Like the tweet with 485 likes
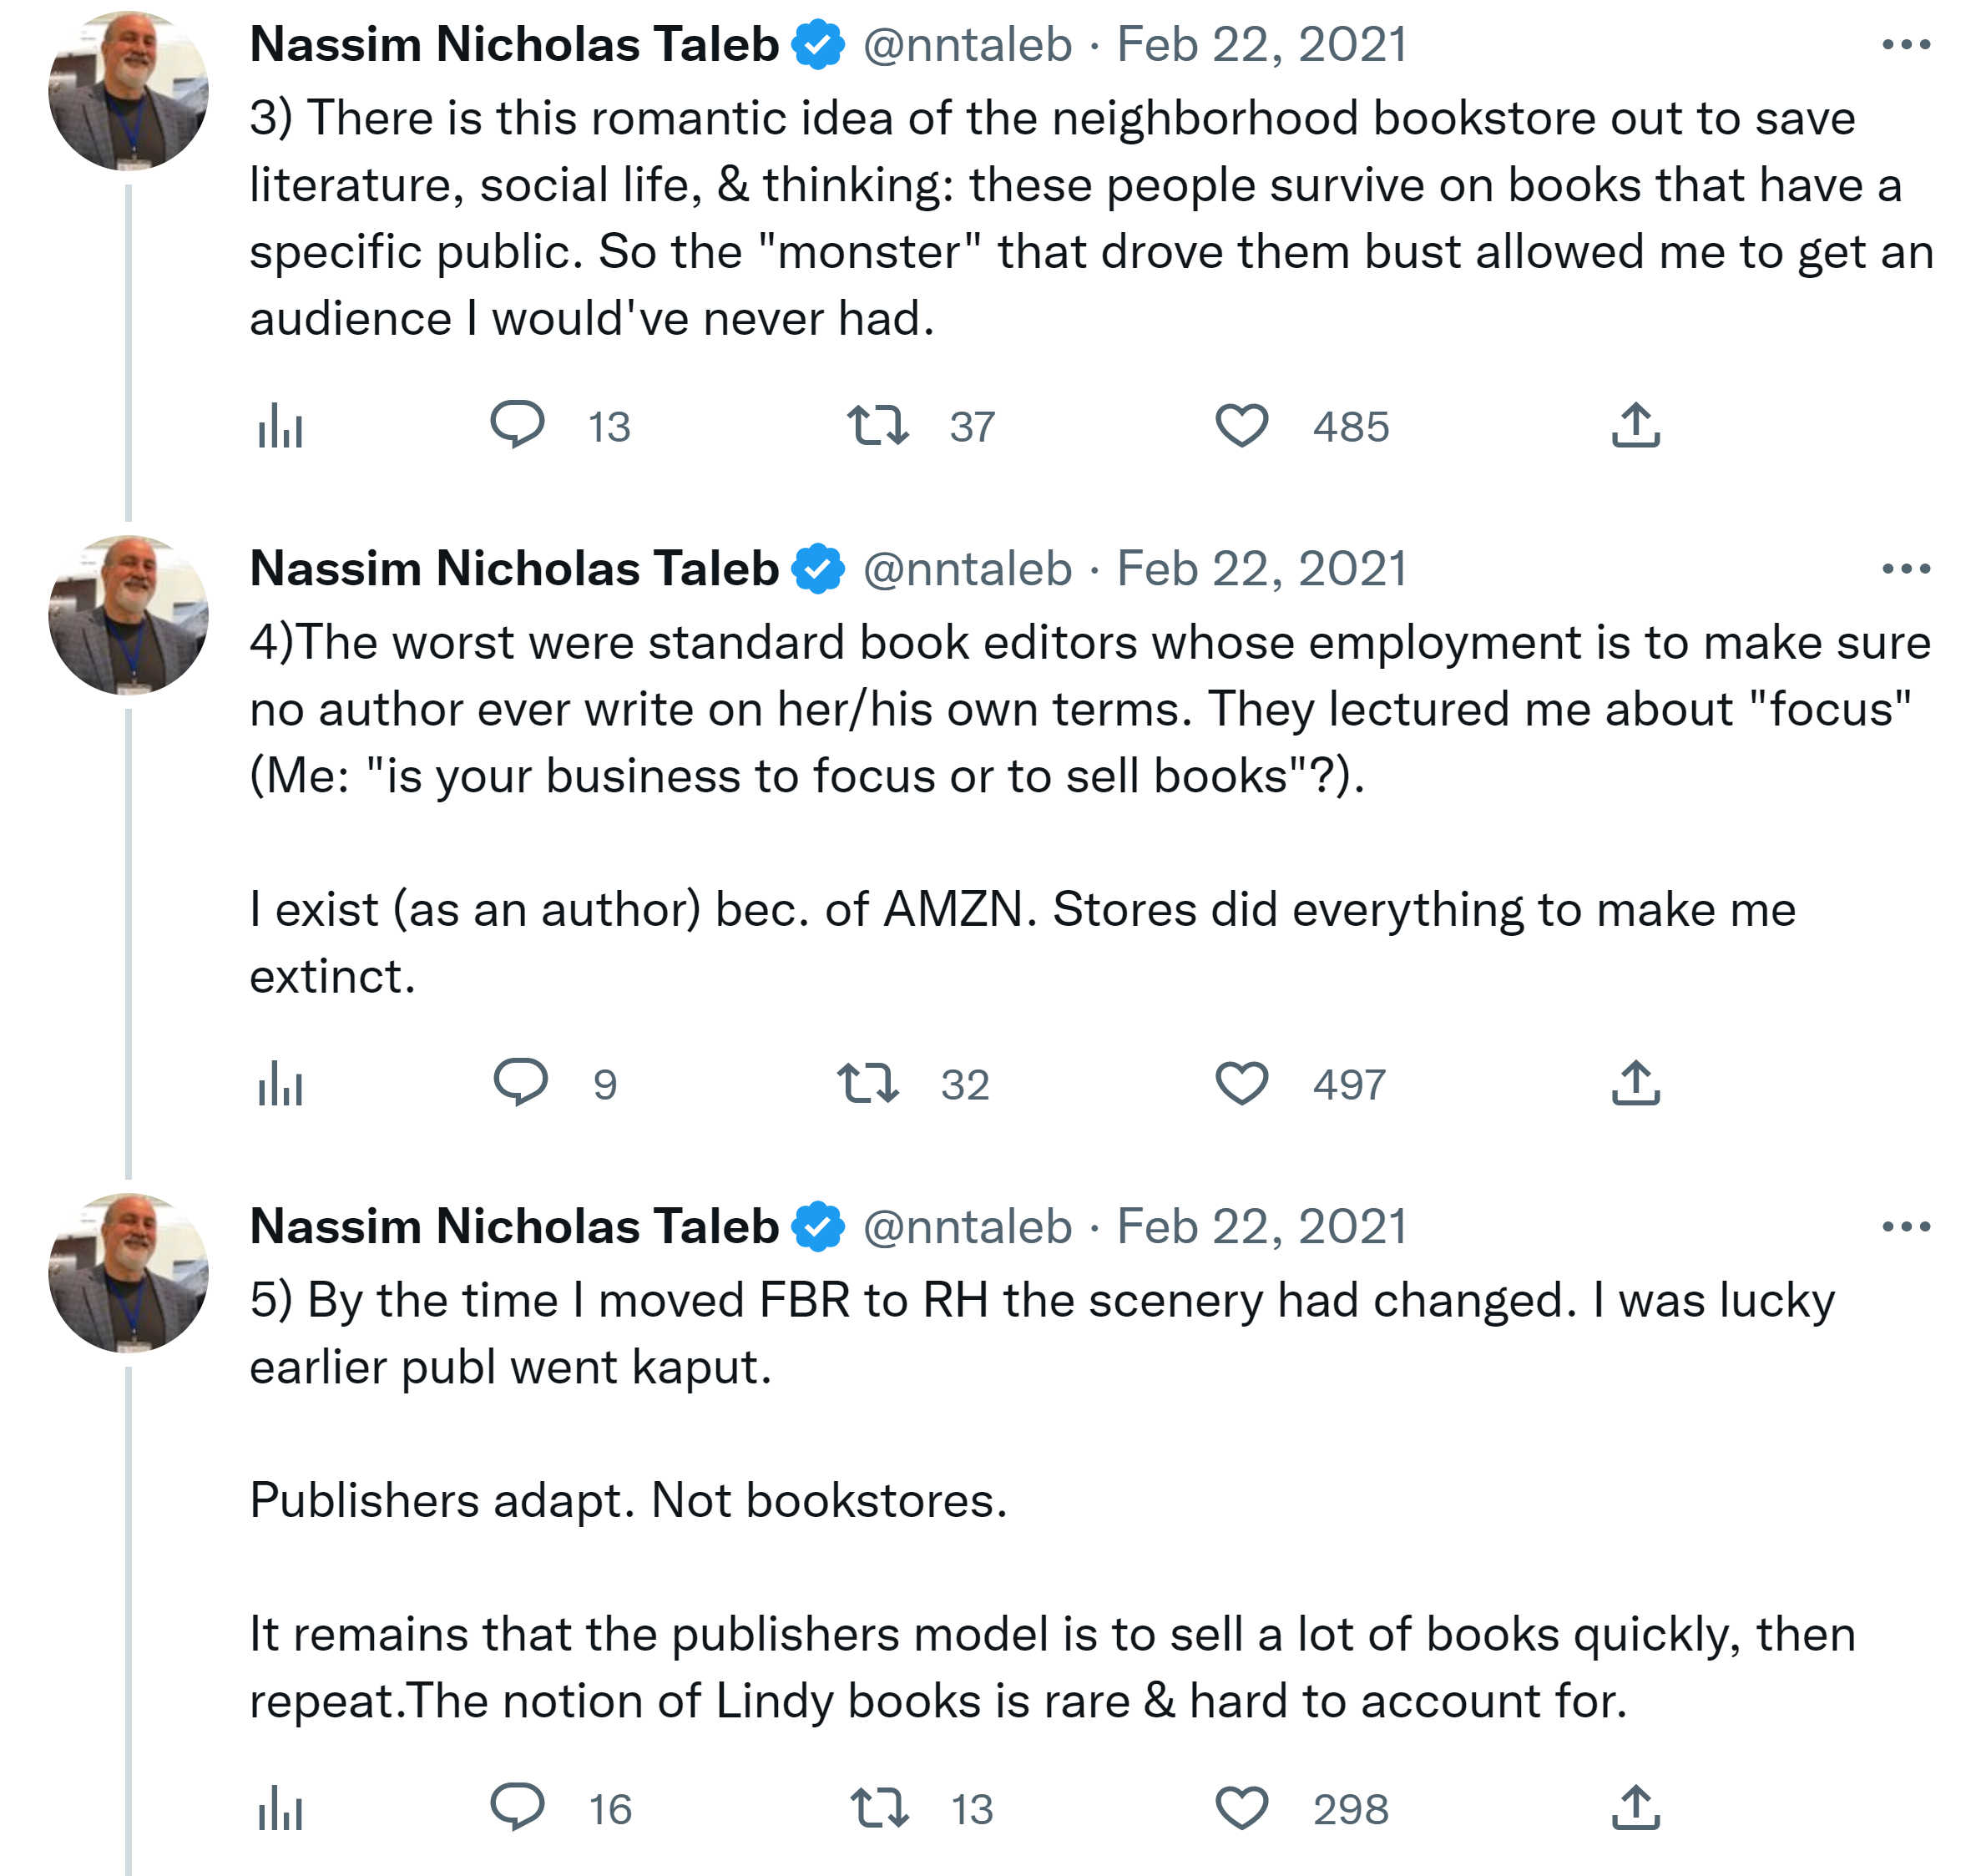This screenshot has width=1981, height=1876. (1241, 425)
